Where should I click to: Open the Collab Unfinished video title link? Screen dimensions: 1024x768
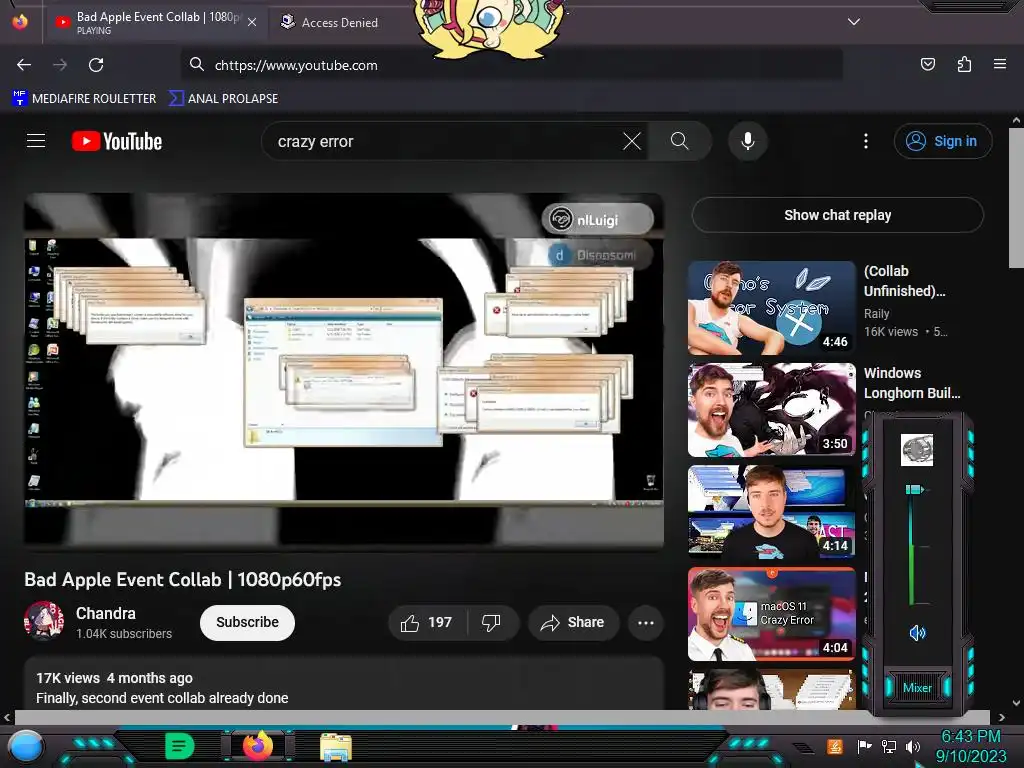coord(904,281)
